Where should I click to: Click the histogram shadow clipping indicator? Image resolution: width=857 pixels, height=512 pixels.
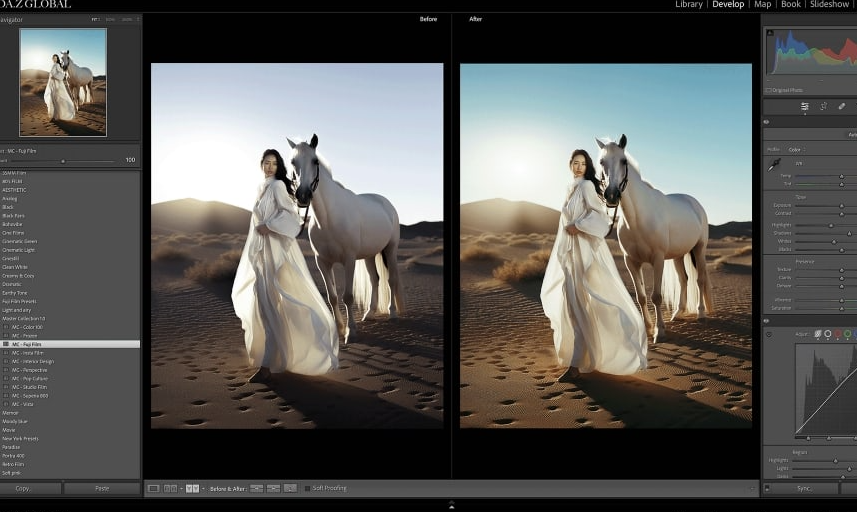[770, 33]
